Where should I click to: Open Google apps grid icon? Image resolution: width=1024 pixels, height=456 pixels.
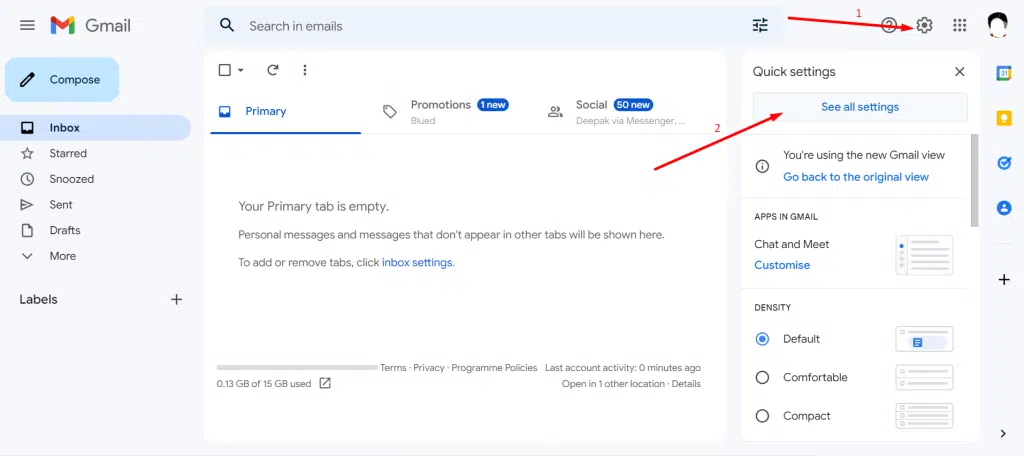point(959,25)
